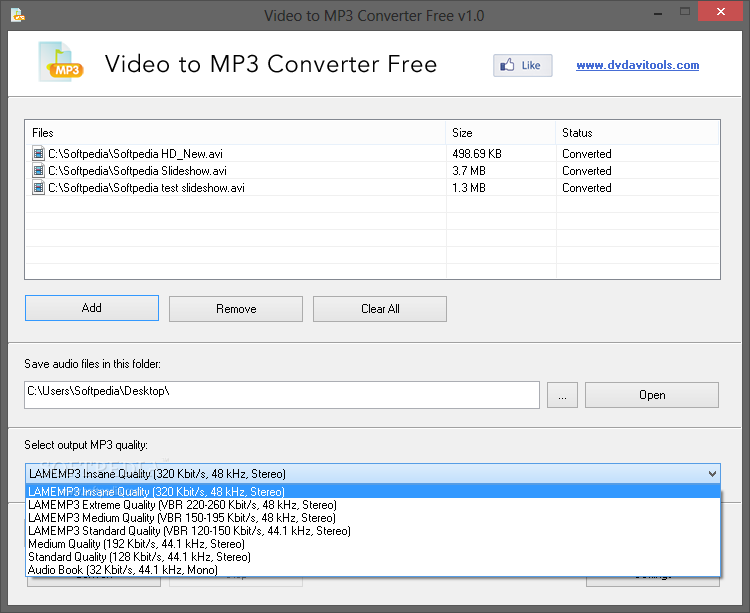Image resolution: width=750 pixels, height=613 pixels.
Task: Choose Standard Quality 128 Kbit/s option
Action: [x=373, y=557]
